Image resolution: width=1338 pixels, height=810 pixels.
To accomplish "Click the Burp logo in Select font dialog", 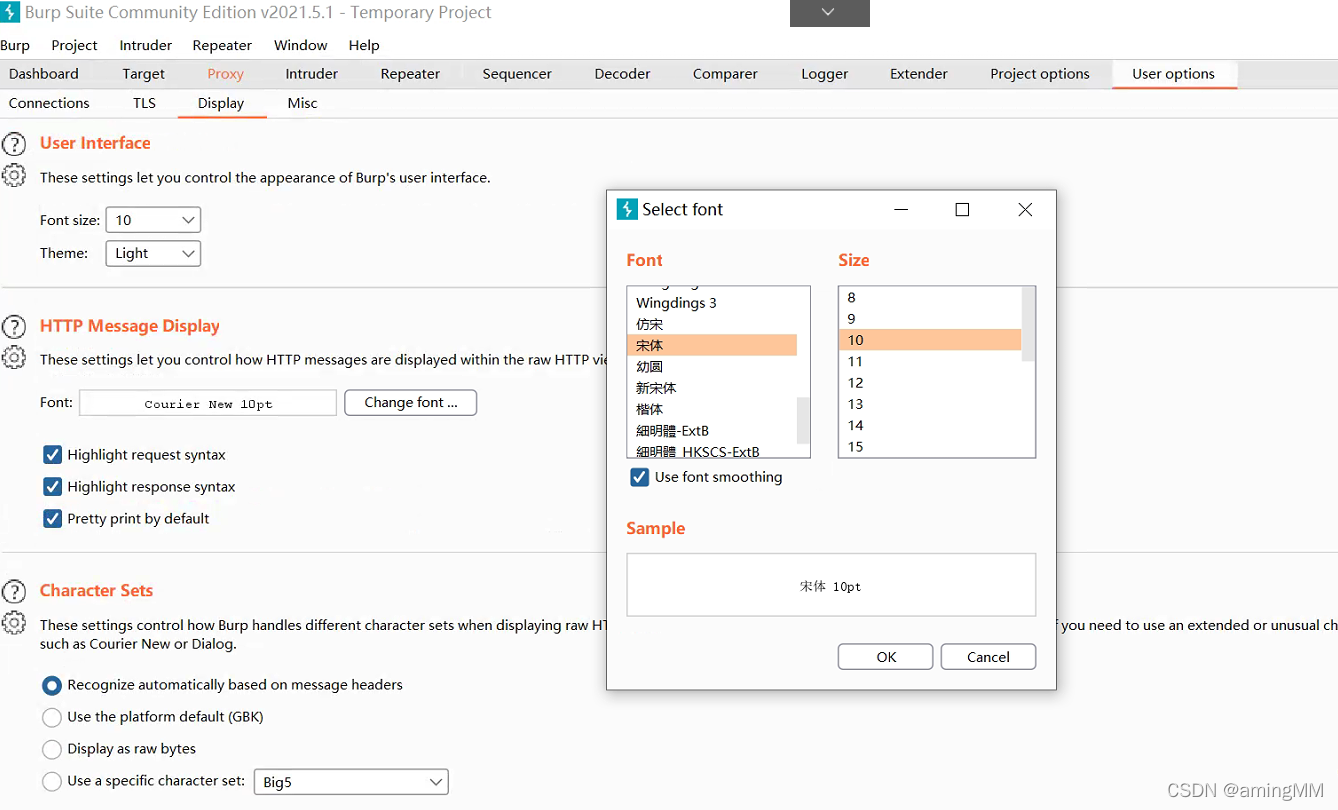I will pyautogui.click(x=627, y=209).
